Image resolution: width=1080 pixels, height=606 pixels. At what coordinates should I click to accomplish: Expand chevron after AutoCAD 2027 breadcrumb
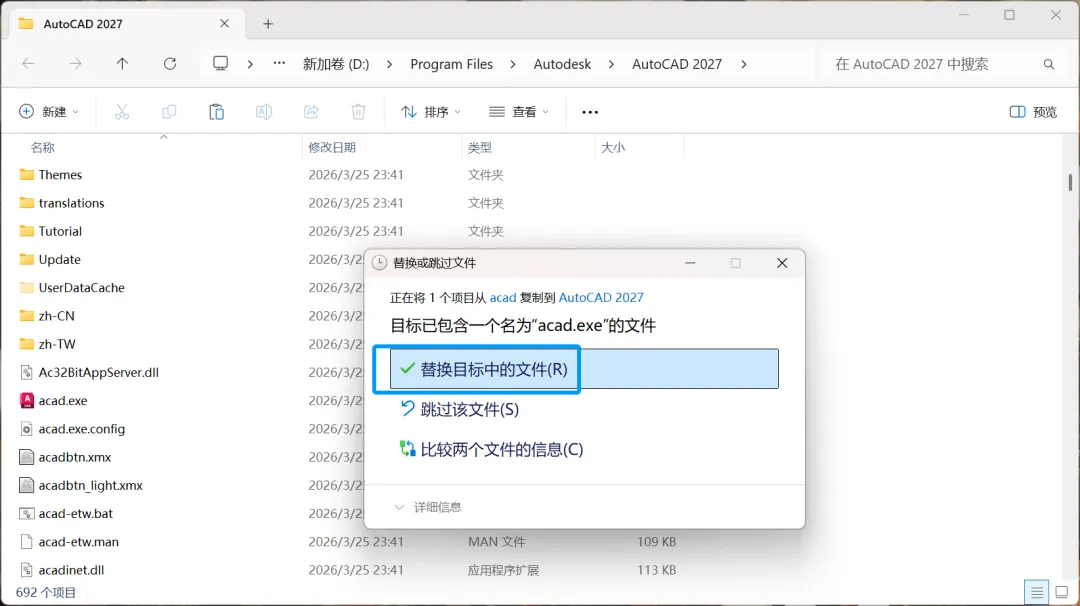coord(743,64)
